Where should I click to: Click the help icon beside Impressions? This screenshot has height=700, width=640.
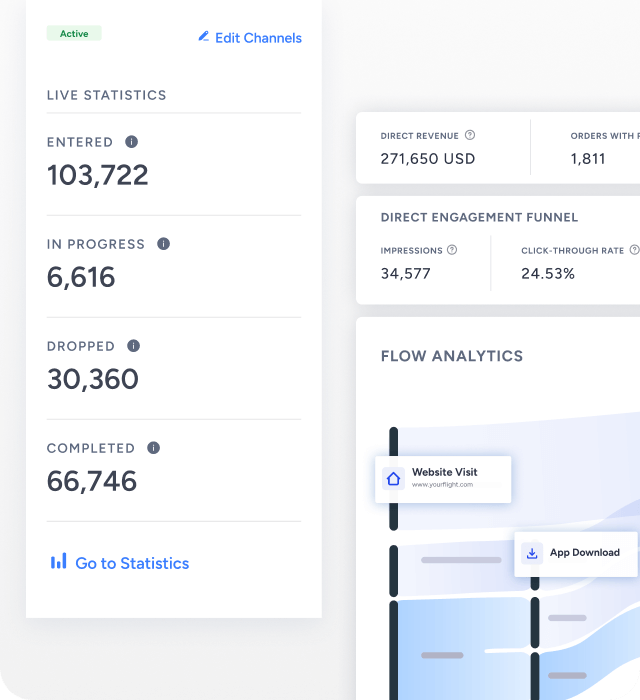(452, 250)
